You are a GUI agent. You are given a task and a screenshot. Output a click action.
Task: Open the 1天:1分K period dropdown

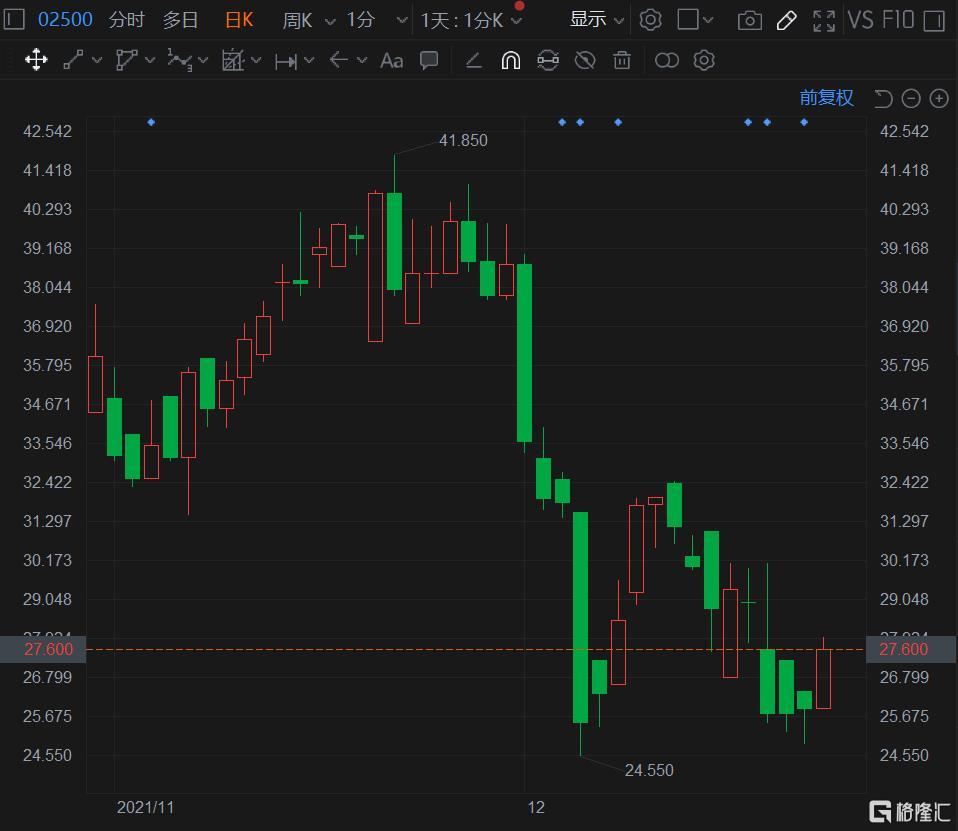click(x=471, y=20)
